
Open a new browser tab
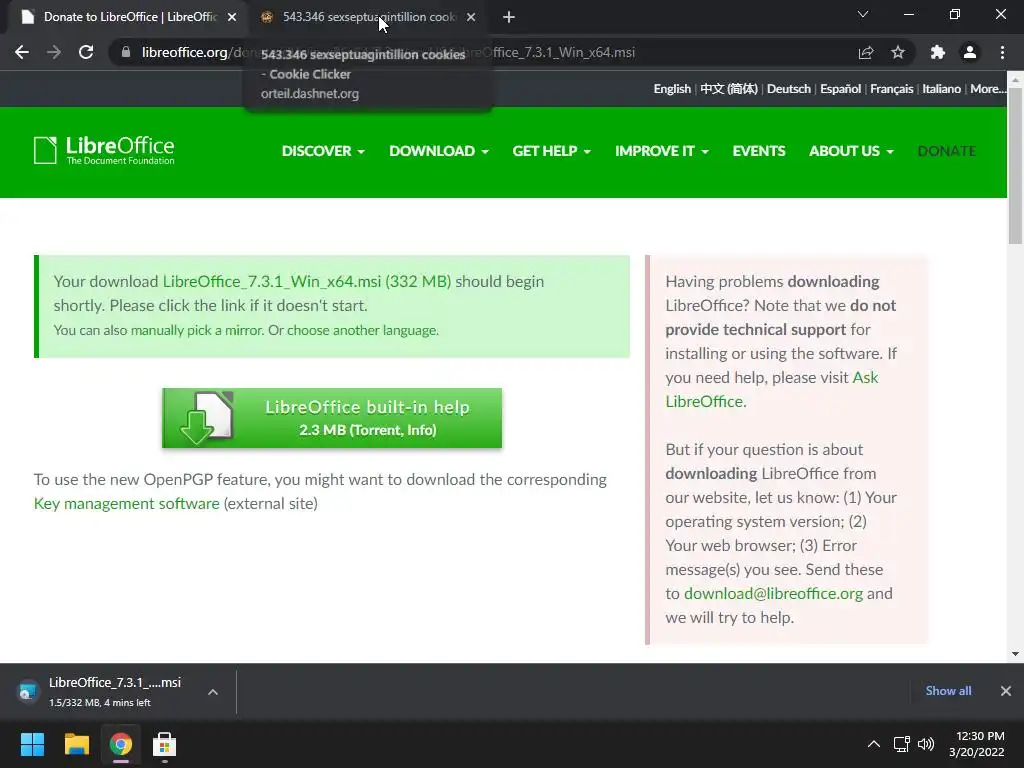tap(509, 17)
